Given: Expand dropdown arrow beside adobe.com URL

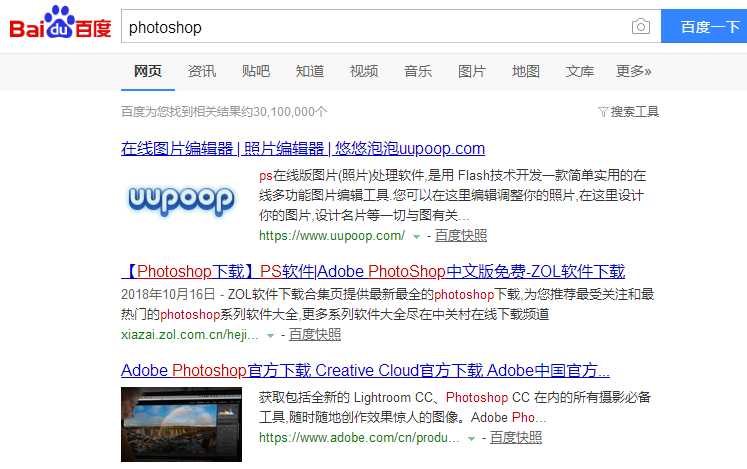Looking at the screenshot, I should [470, 438].
